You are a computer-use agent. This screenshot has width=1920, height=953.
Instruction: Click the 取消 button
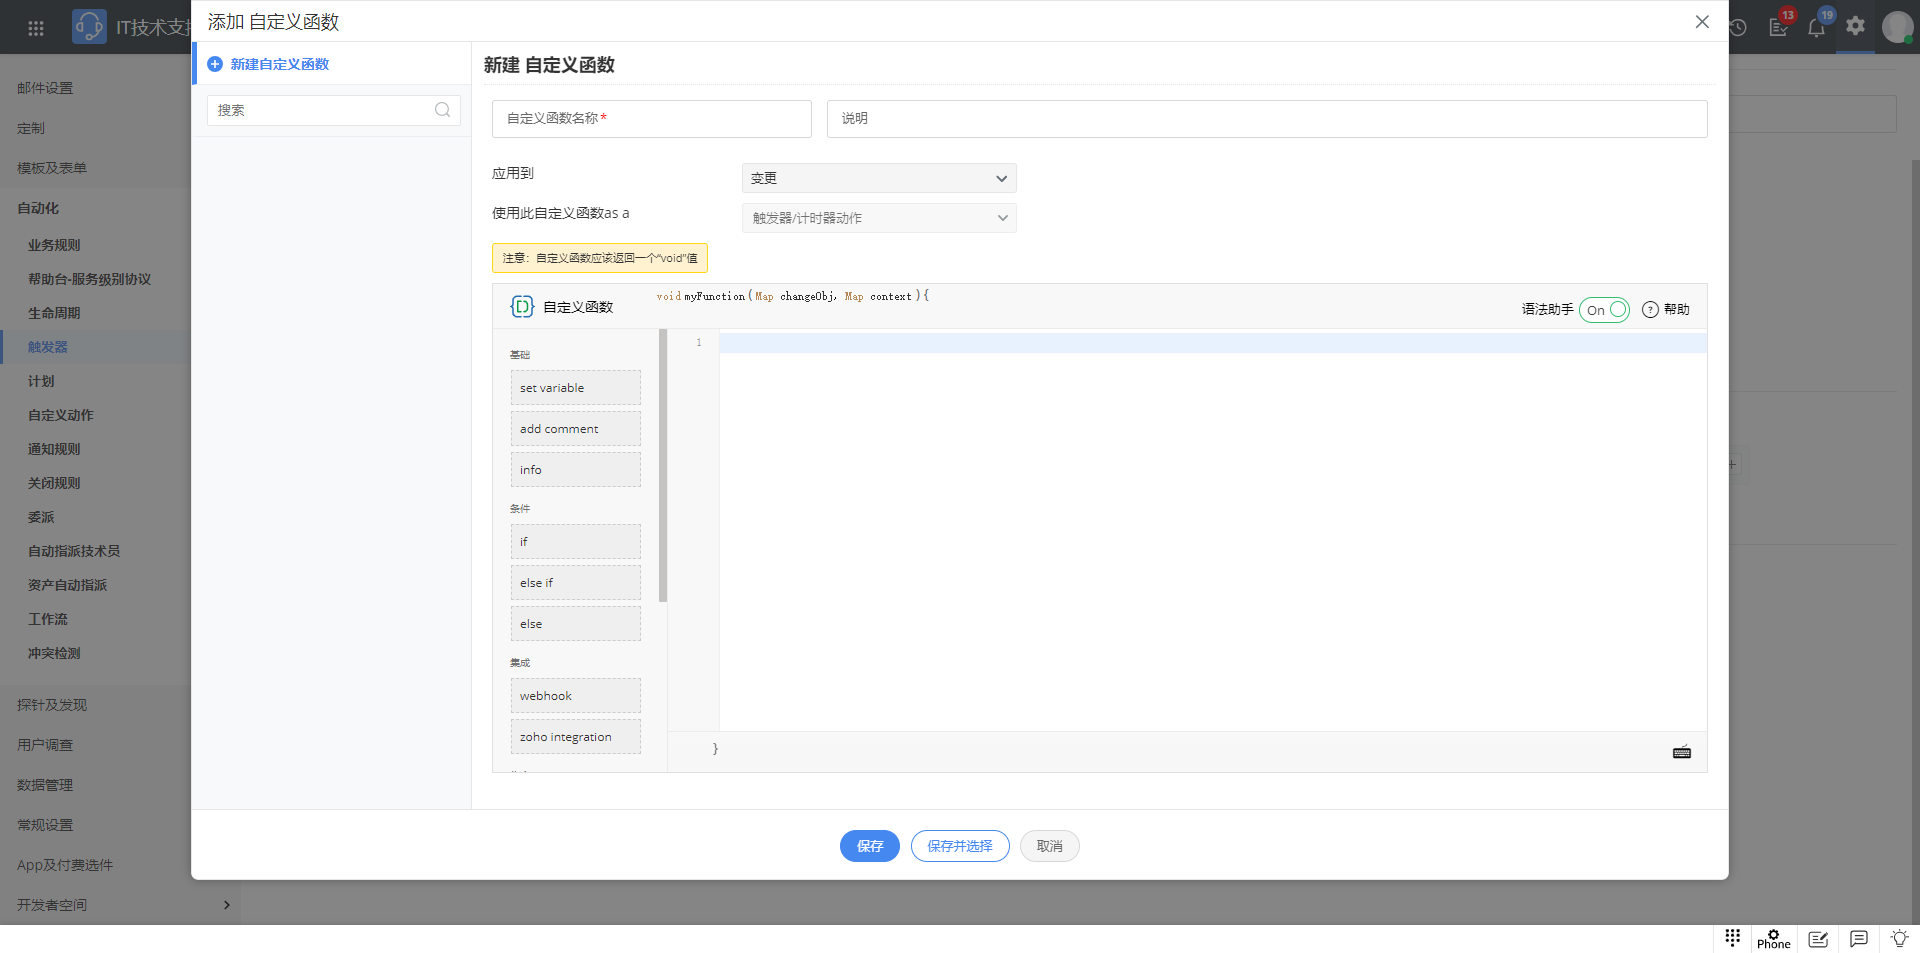coord(1050,846)
